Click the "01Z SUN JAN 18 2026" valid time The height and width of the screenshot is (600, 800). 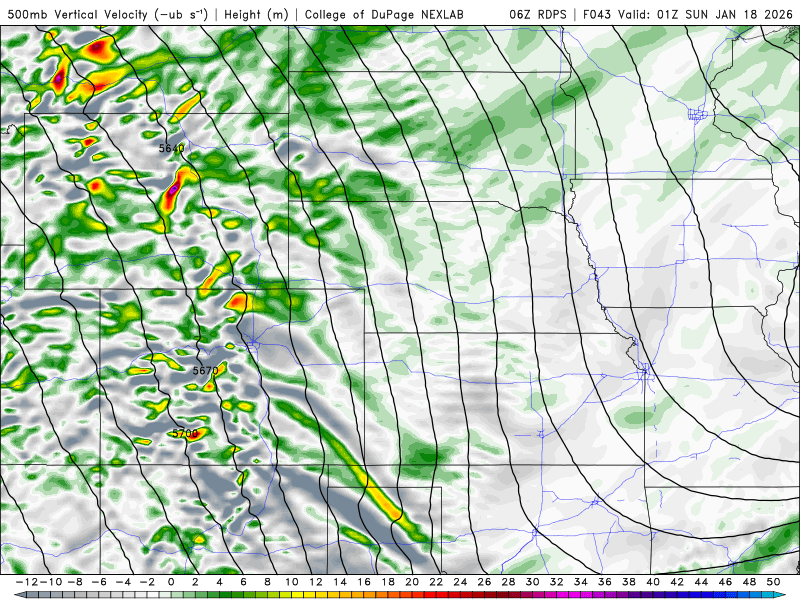point(725,14)
